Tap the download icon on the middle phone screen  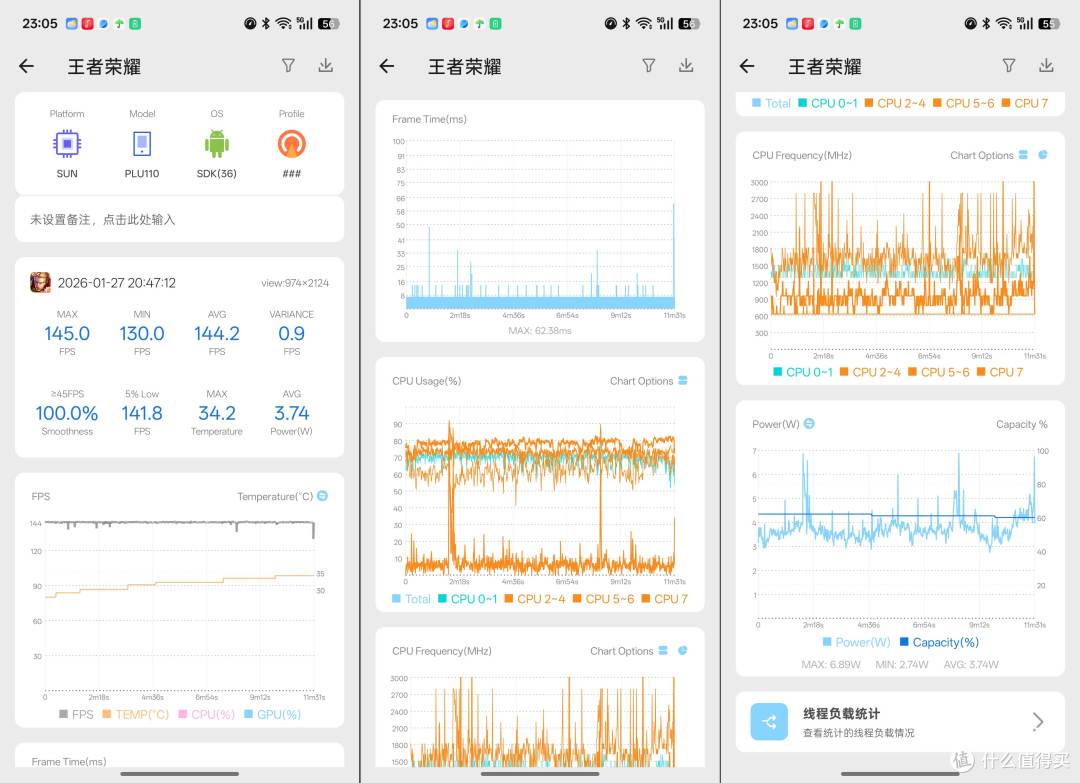[686, 65]
